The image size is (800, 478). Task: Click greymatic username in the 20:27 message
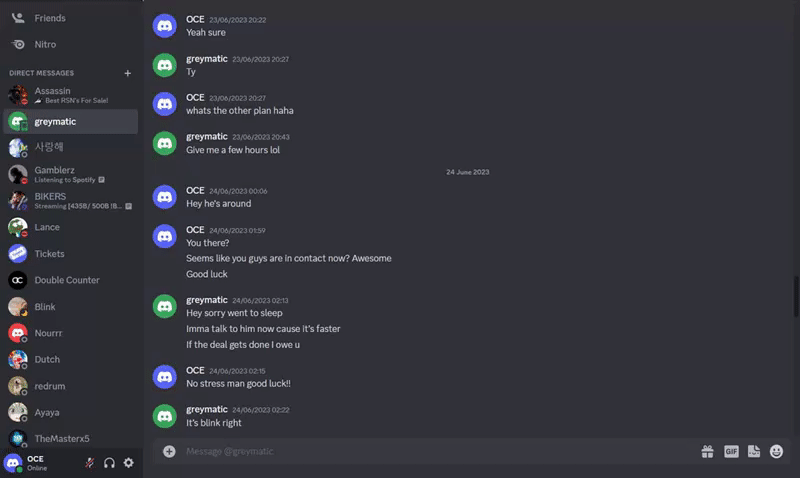tap(207, 59)
